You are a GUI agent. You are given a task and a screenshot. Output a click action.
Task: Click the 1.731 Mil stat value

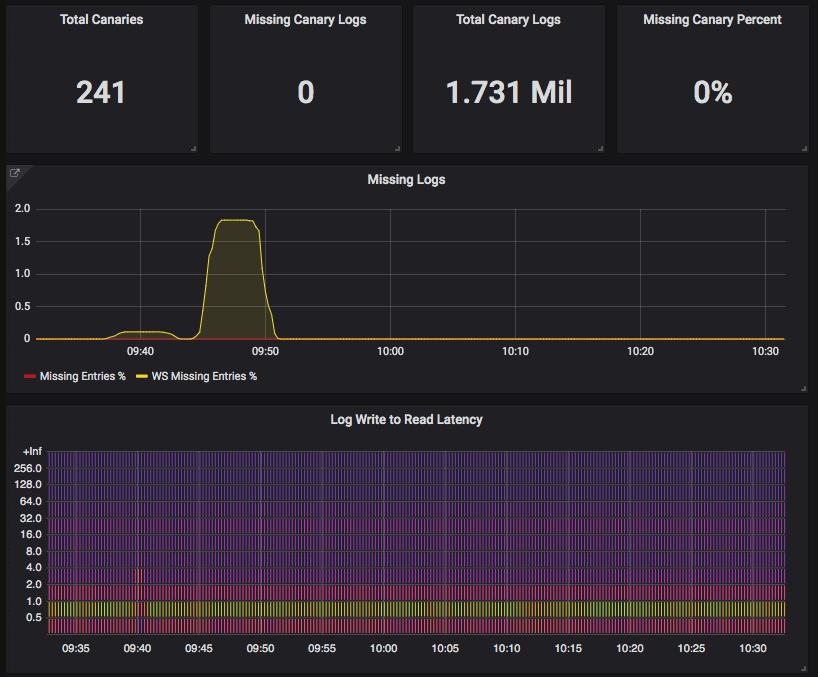pos(508,92)
